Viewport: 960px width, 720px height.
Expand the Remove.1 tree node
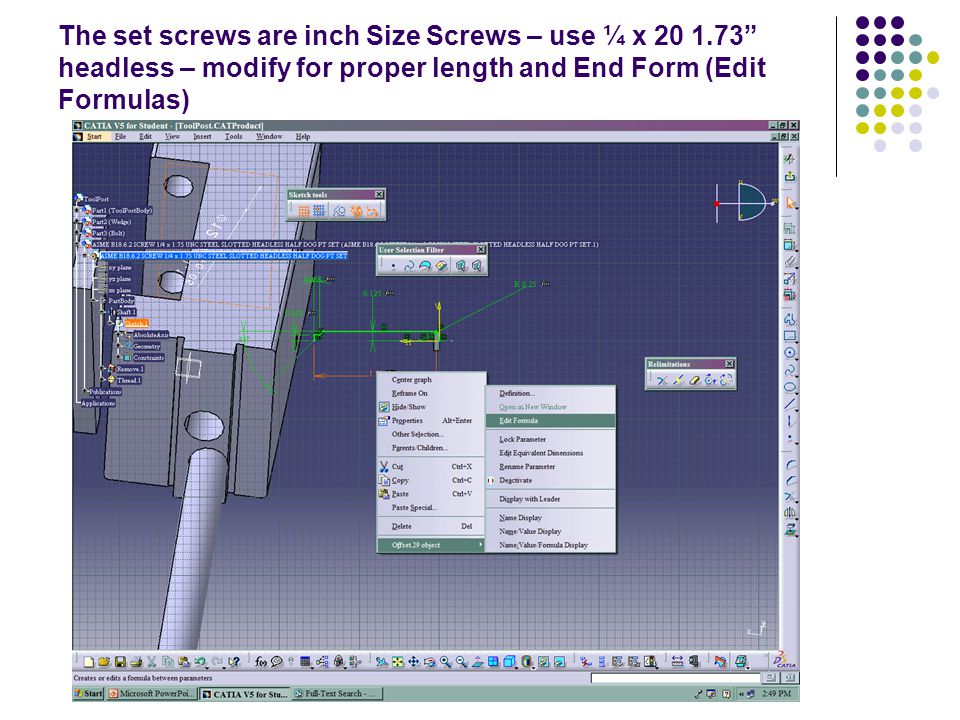[102, 369]
